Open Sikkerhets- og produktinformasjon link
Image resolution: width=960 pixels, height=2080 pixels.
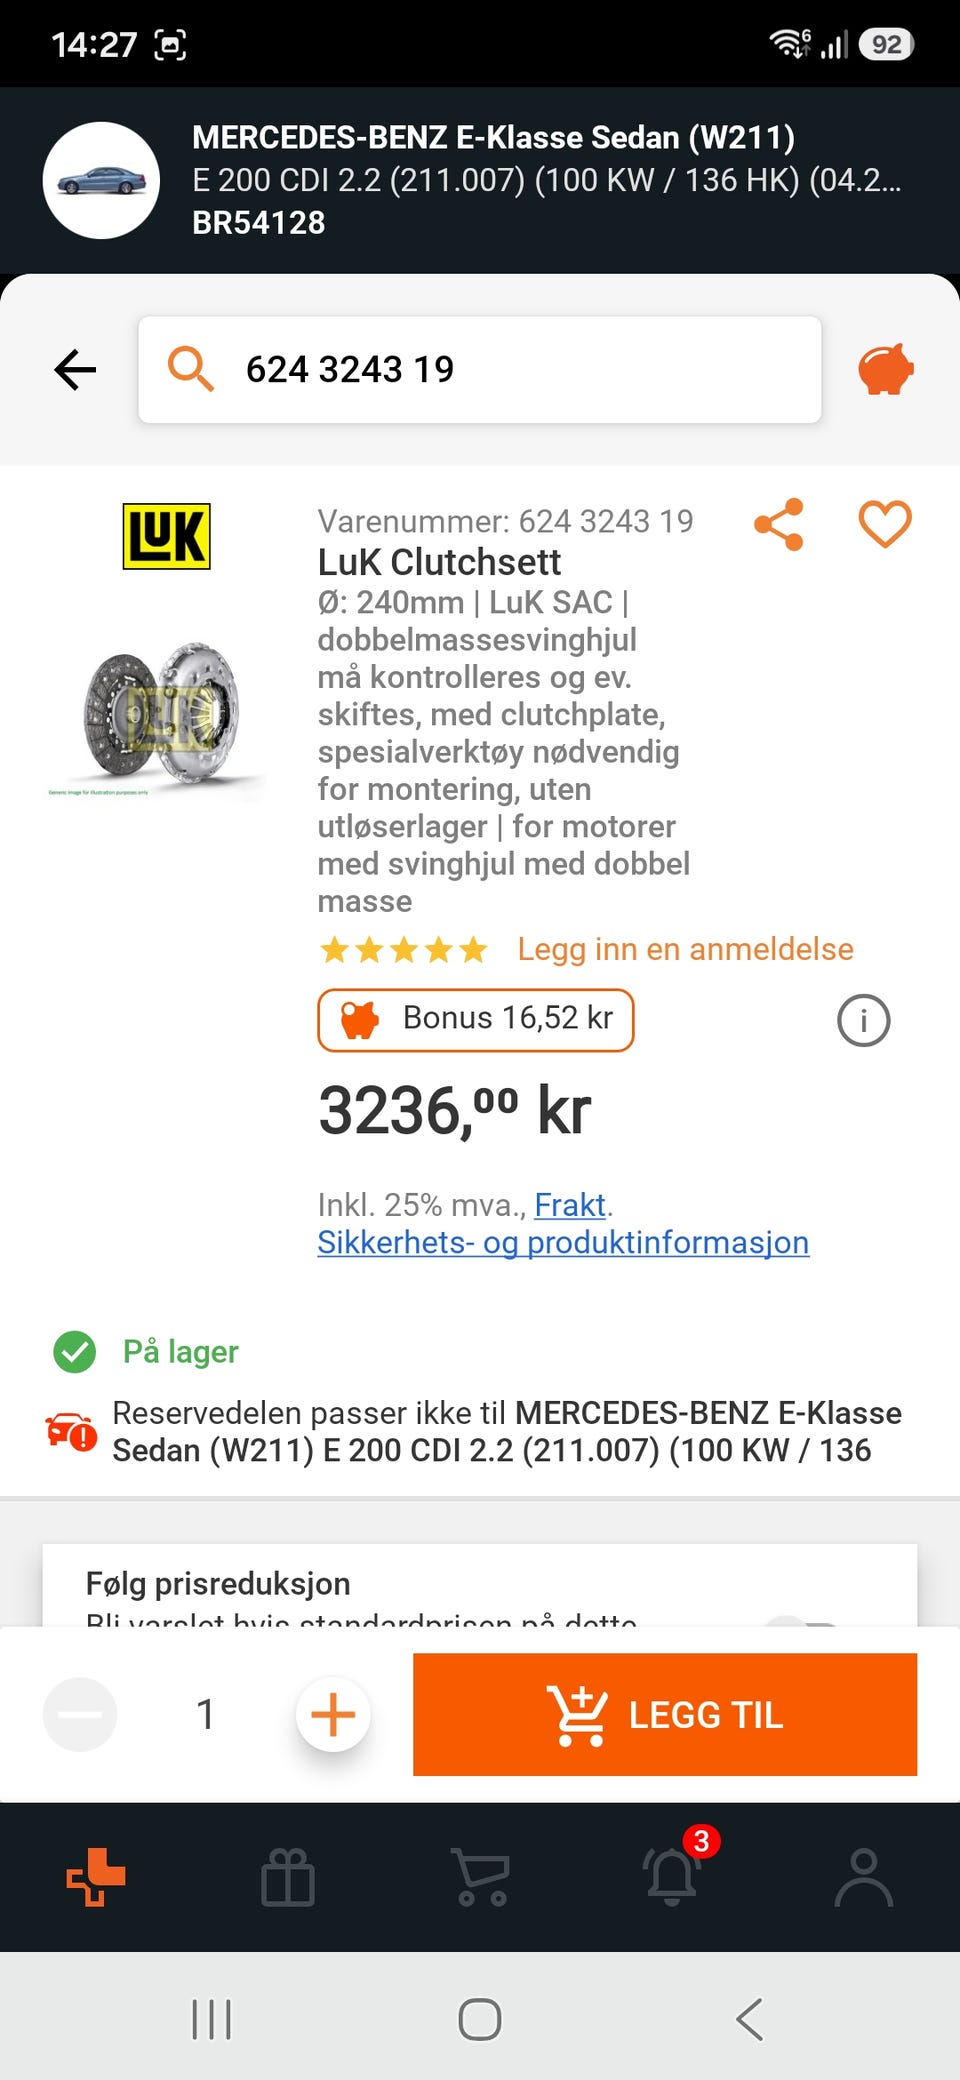coord(563,1242)
